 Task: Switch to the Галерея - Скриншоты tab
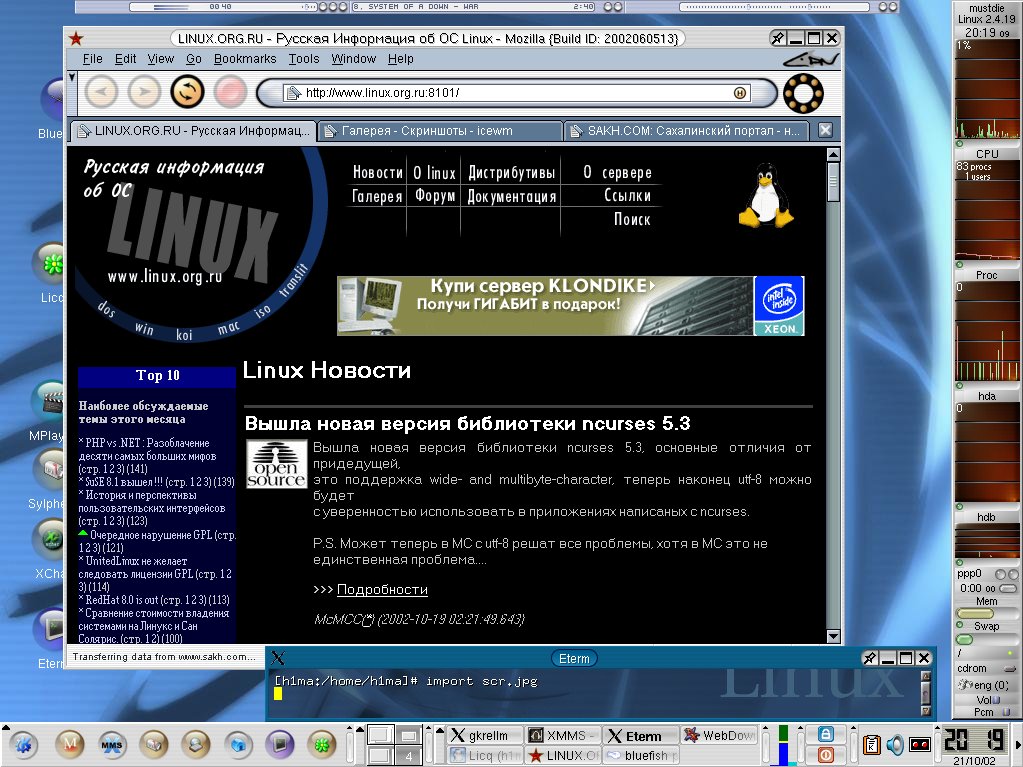(438, 131)
